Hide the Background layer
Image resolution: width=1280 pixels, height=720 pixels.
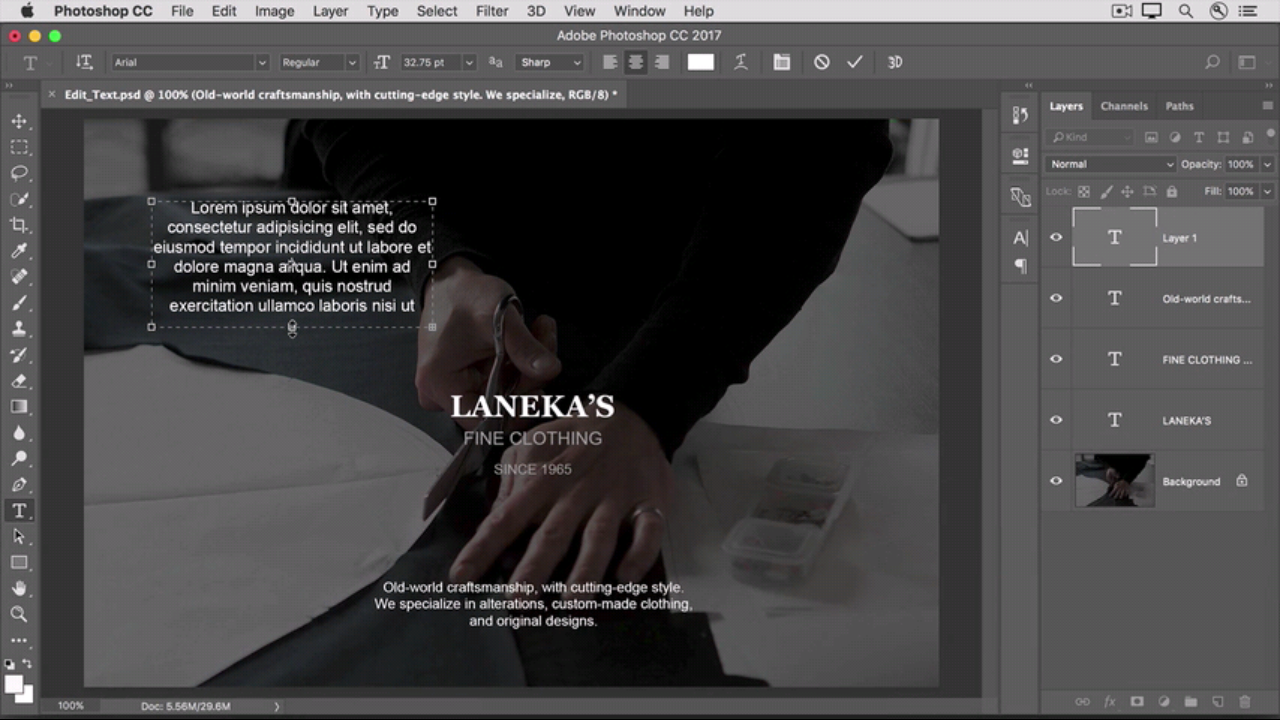(x=1056, y=481)
